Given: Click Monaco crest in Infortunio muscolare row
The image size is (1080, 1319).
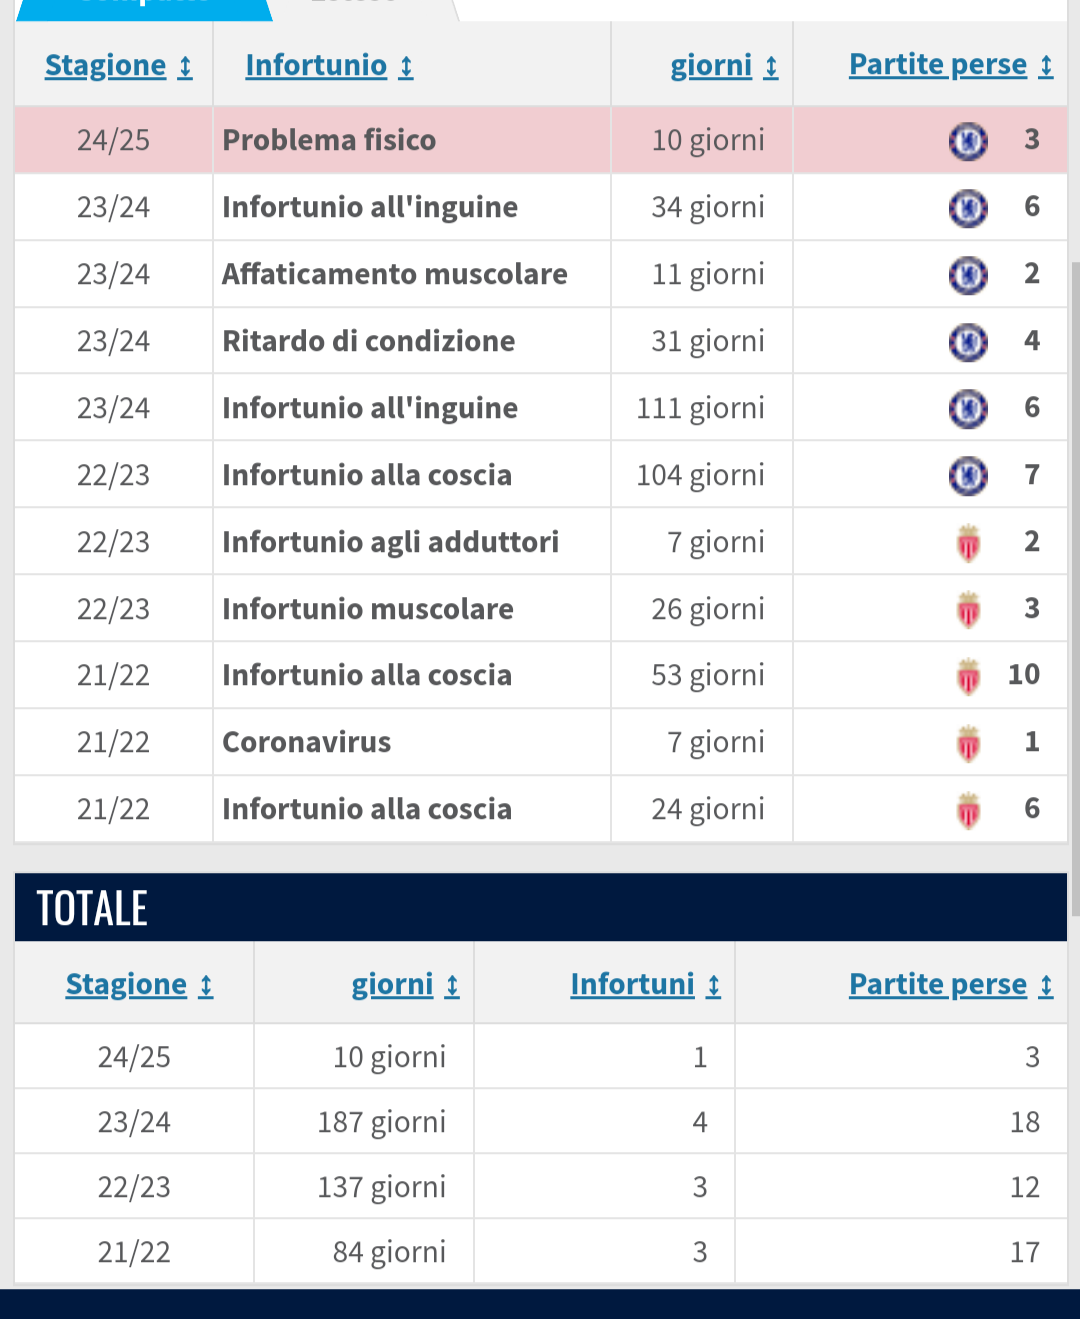Looking at the screenshot, I should coord(968,610).
